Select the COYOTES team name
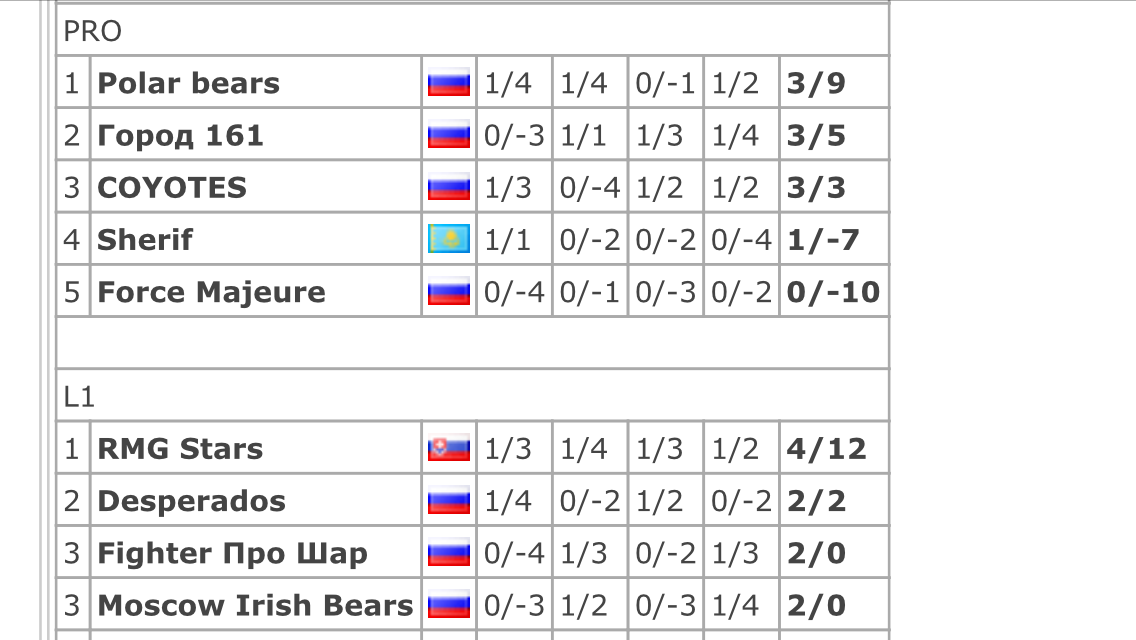Image resolution: width=1136 pixels, height=640 pixels. coord(172,188)
